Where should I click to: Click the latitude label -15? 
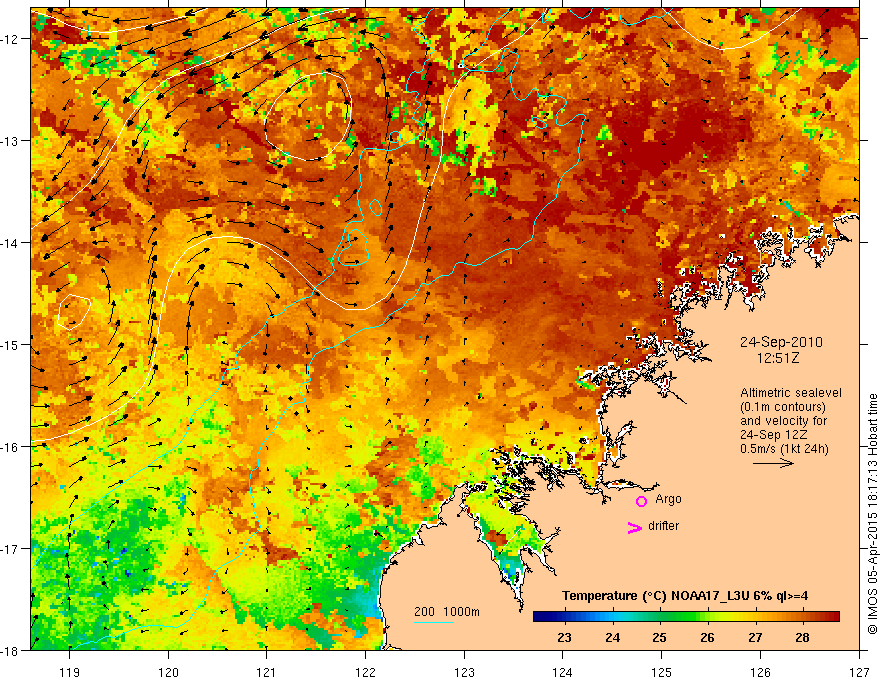pos(10,344)
